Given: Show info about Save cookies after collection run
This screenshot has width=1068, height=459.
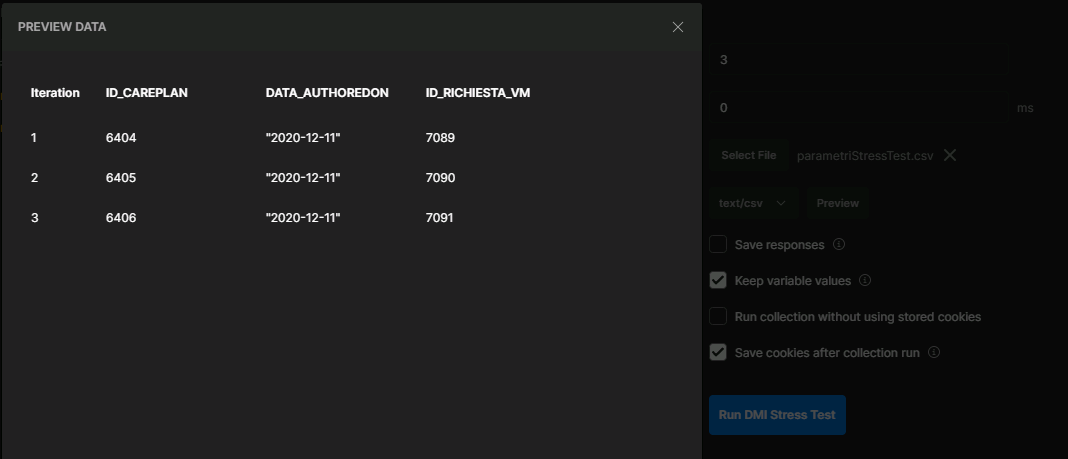Looking at the screenshot, I should tap(934, 352).
